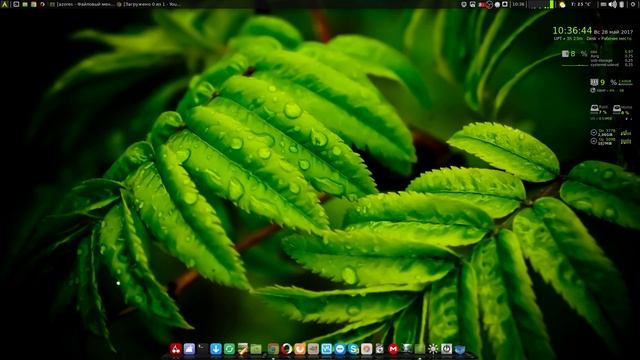640x360 pixels.
Task: Switch to the azores file manager window
Action: click(x=82, y=4)
